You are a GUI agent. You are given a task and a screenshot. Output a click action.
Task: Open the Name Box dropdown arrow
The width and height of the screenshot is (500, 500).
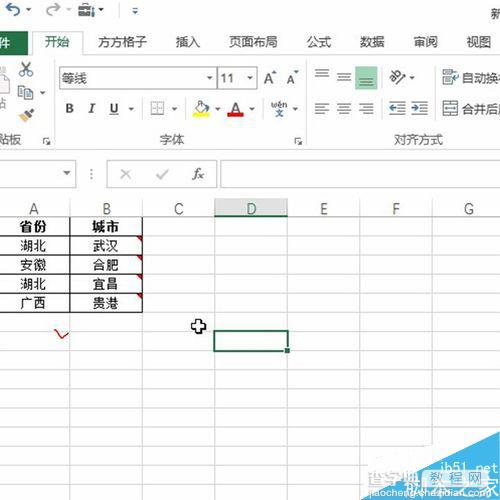[x=67, y=173]
